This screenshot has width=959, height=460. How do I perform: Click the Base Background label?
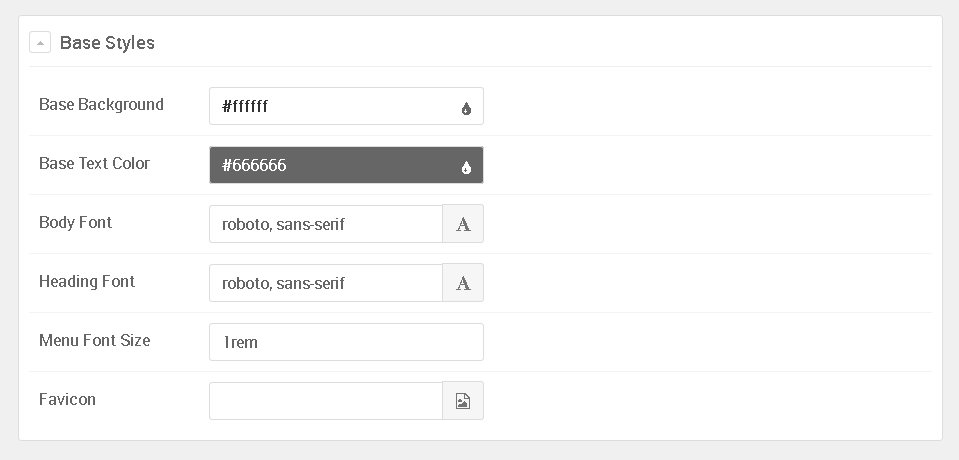101,104
